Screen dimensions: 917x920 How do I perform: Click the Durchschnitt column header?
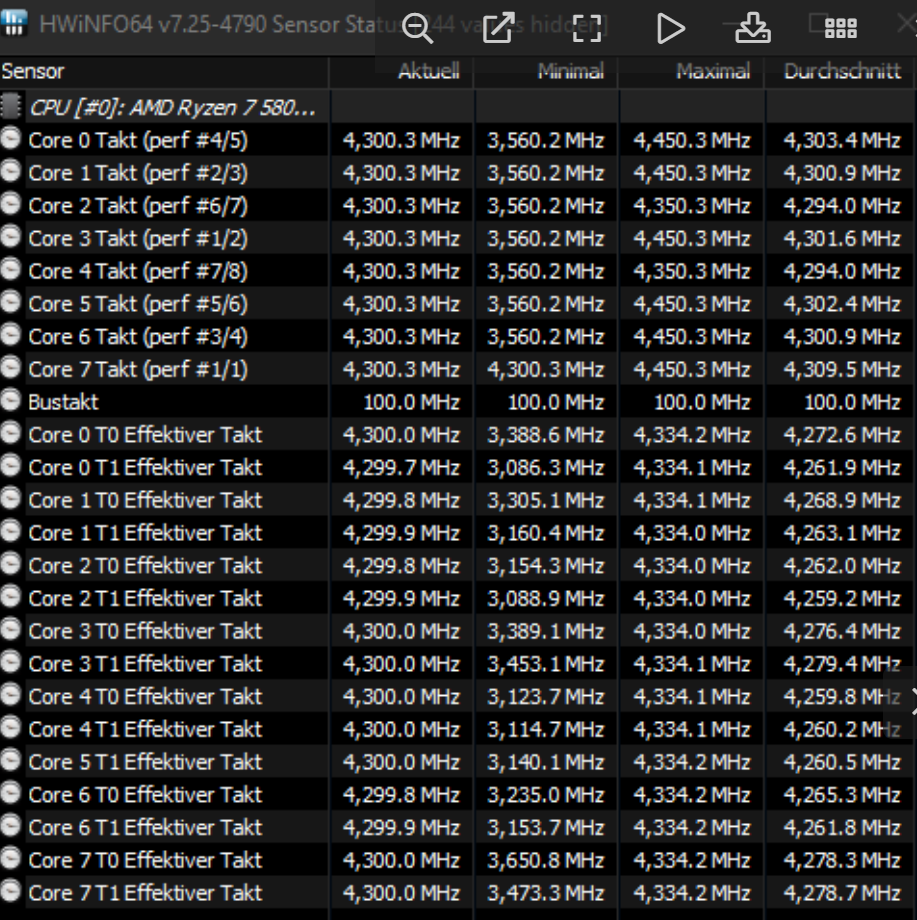tap(840, 72)
